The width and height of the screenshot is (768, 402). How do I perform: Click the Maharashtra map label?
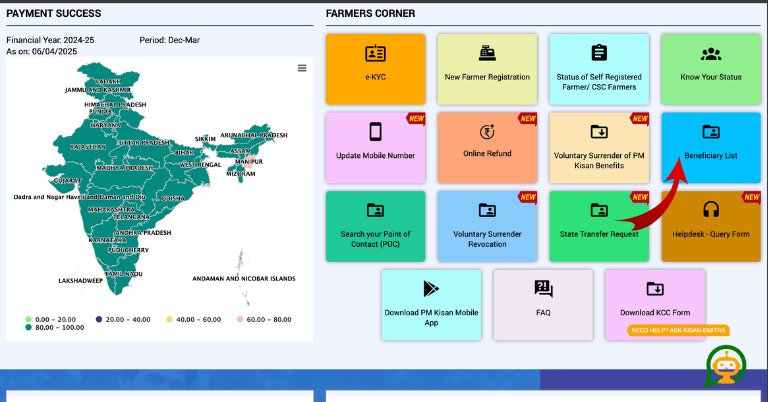point(112,210)
